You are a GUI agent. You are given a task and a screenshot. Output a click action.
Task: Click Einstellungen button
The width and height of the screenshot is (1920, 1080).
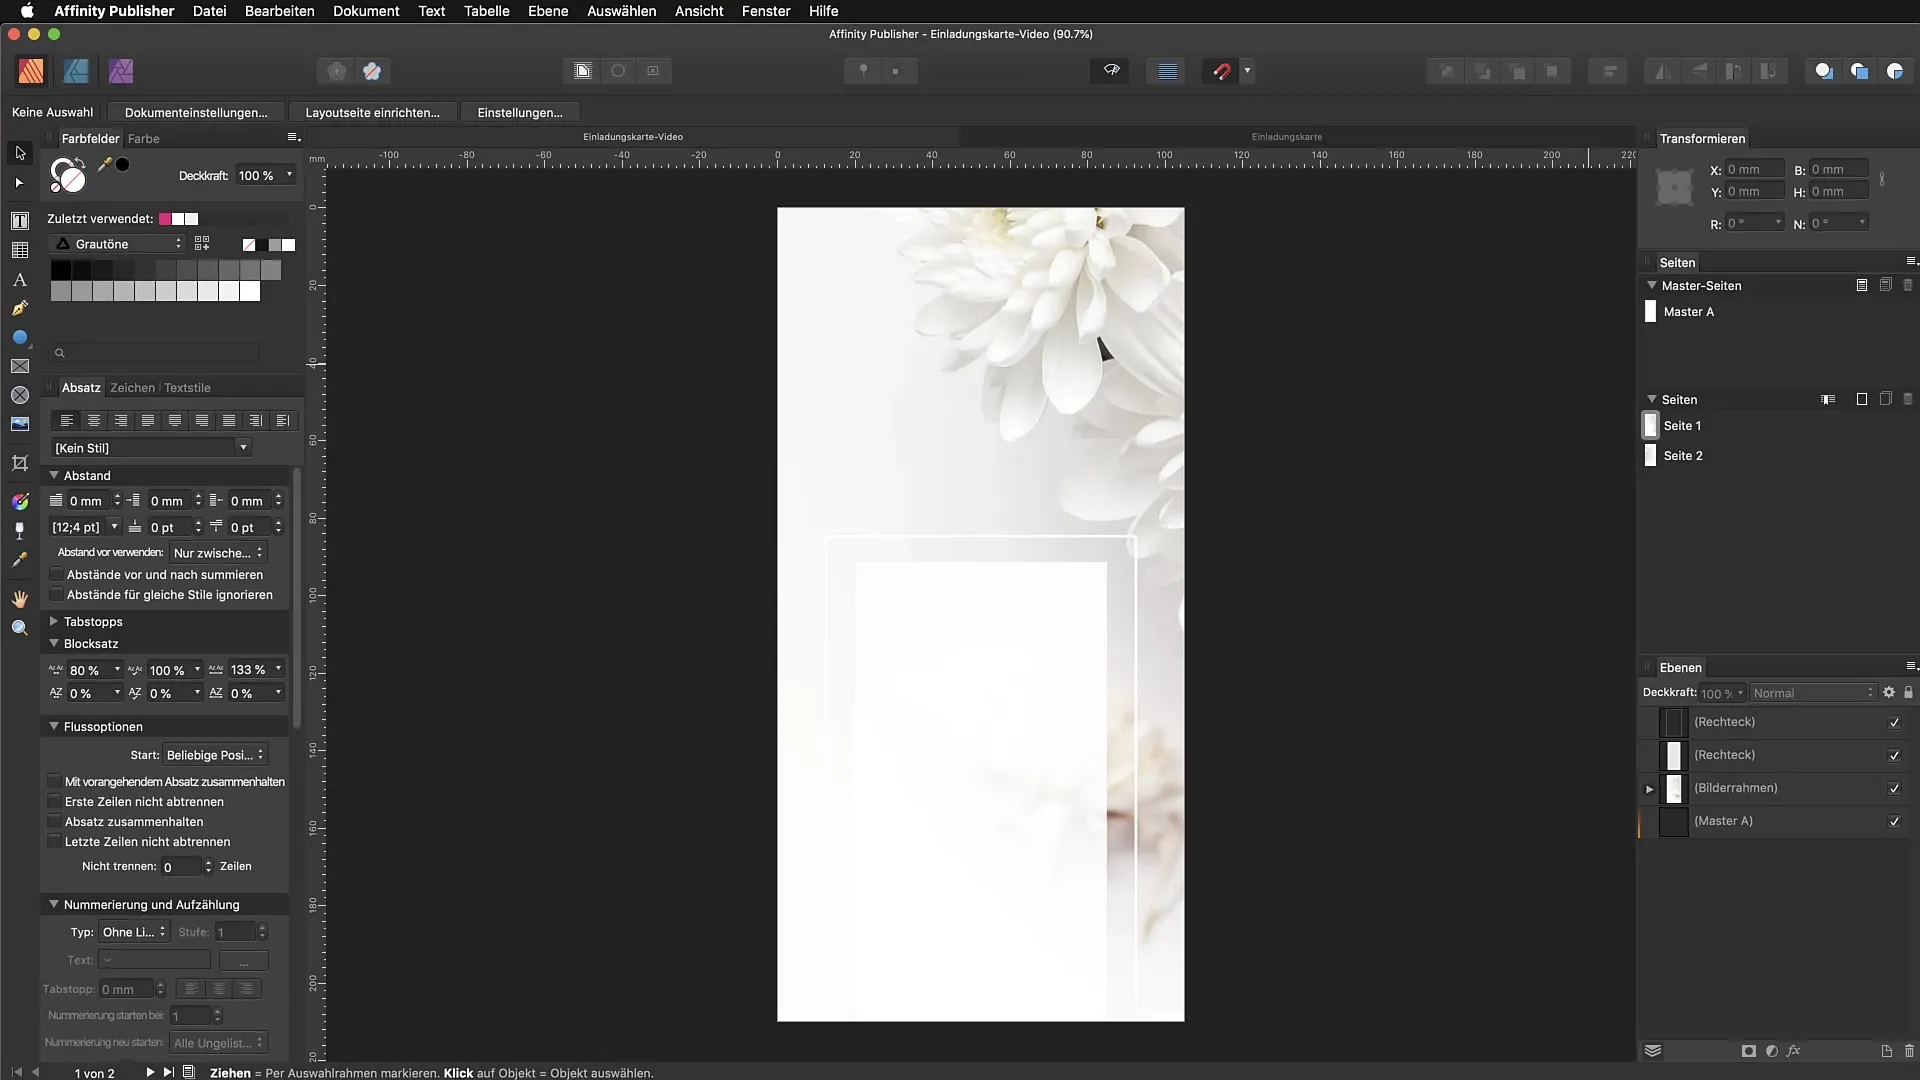coord(520,112)
